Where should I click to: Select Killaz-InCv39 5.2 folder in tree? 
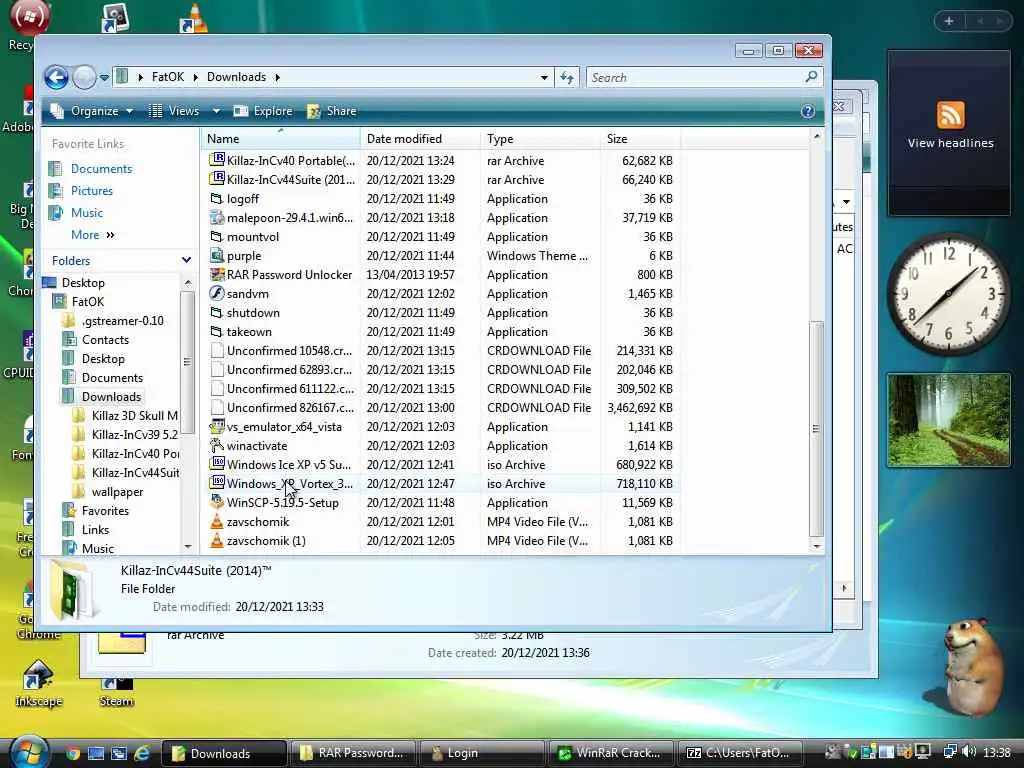[x=134, y=434]
